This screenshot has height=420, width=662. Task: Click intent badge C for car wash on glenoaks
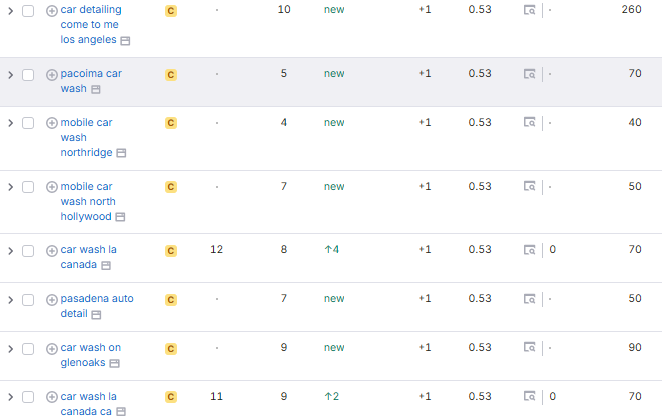pos(171,349)
